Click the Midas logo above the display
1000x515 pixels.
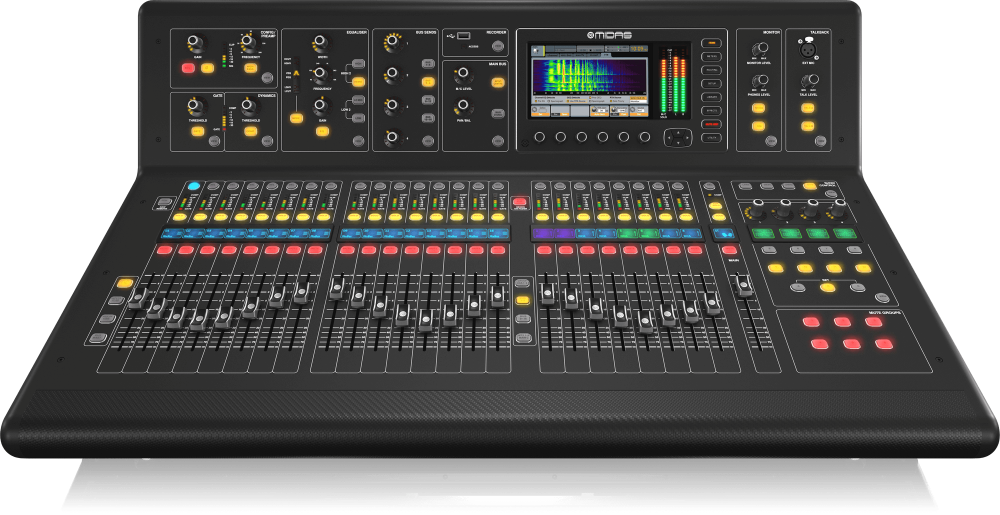[x=608, y=36]
